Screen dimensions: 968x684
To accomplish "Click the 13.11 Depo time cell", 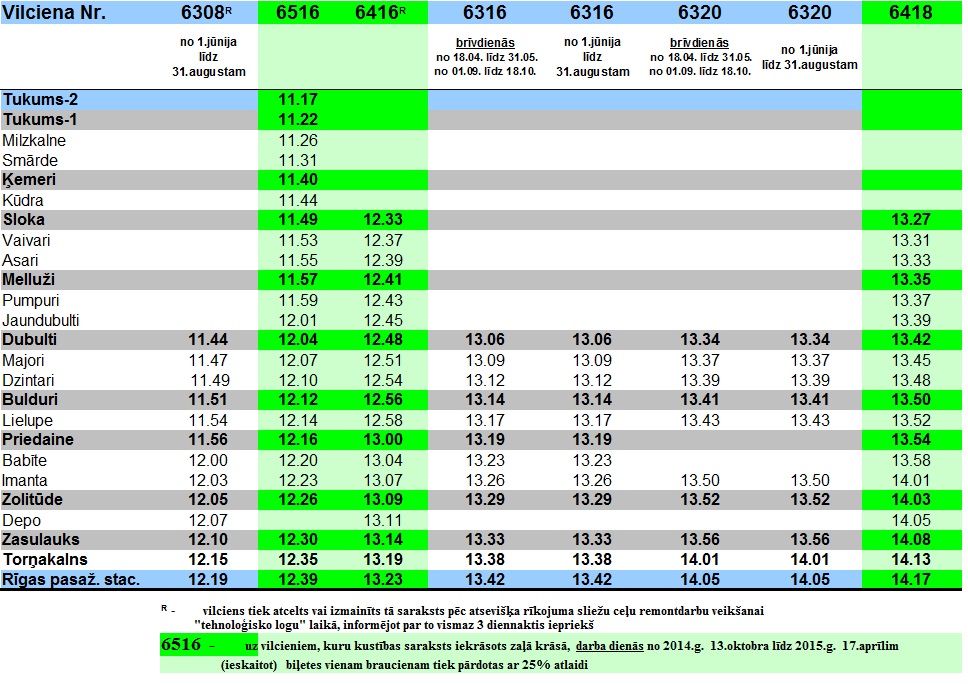I will pos(385,520).
